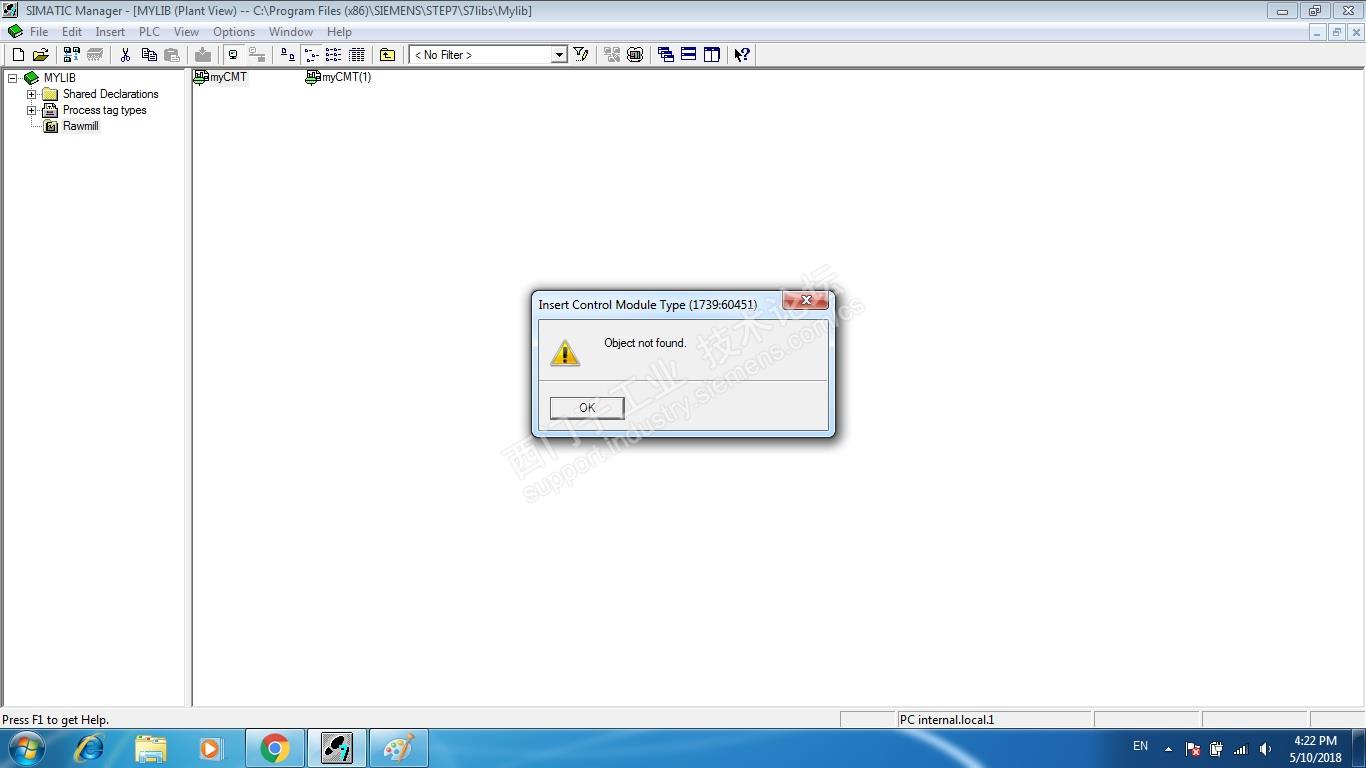Open Windows Media Player from taskbar
The image size is (1366, 768).
[212, 748]
